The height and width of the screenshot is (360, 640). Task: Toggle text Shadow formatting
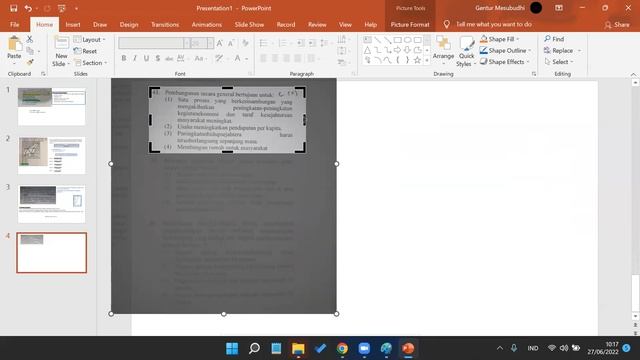pyautogui.click(x=158, y=58)
